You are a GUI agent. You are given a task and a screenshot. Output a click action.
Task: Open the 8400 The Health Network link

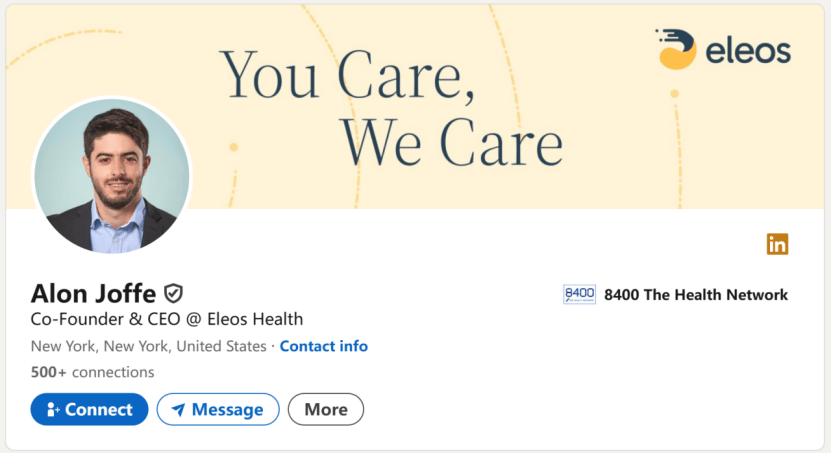[696, 295]
